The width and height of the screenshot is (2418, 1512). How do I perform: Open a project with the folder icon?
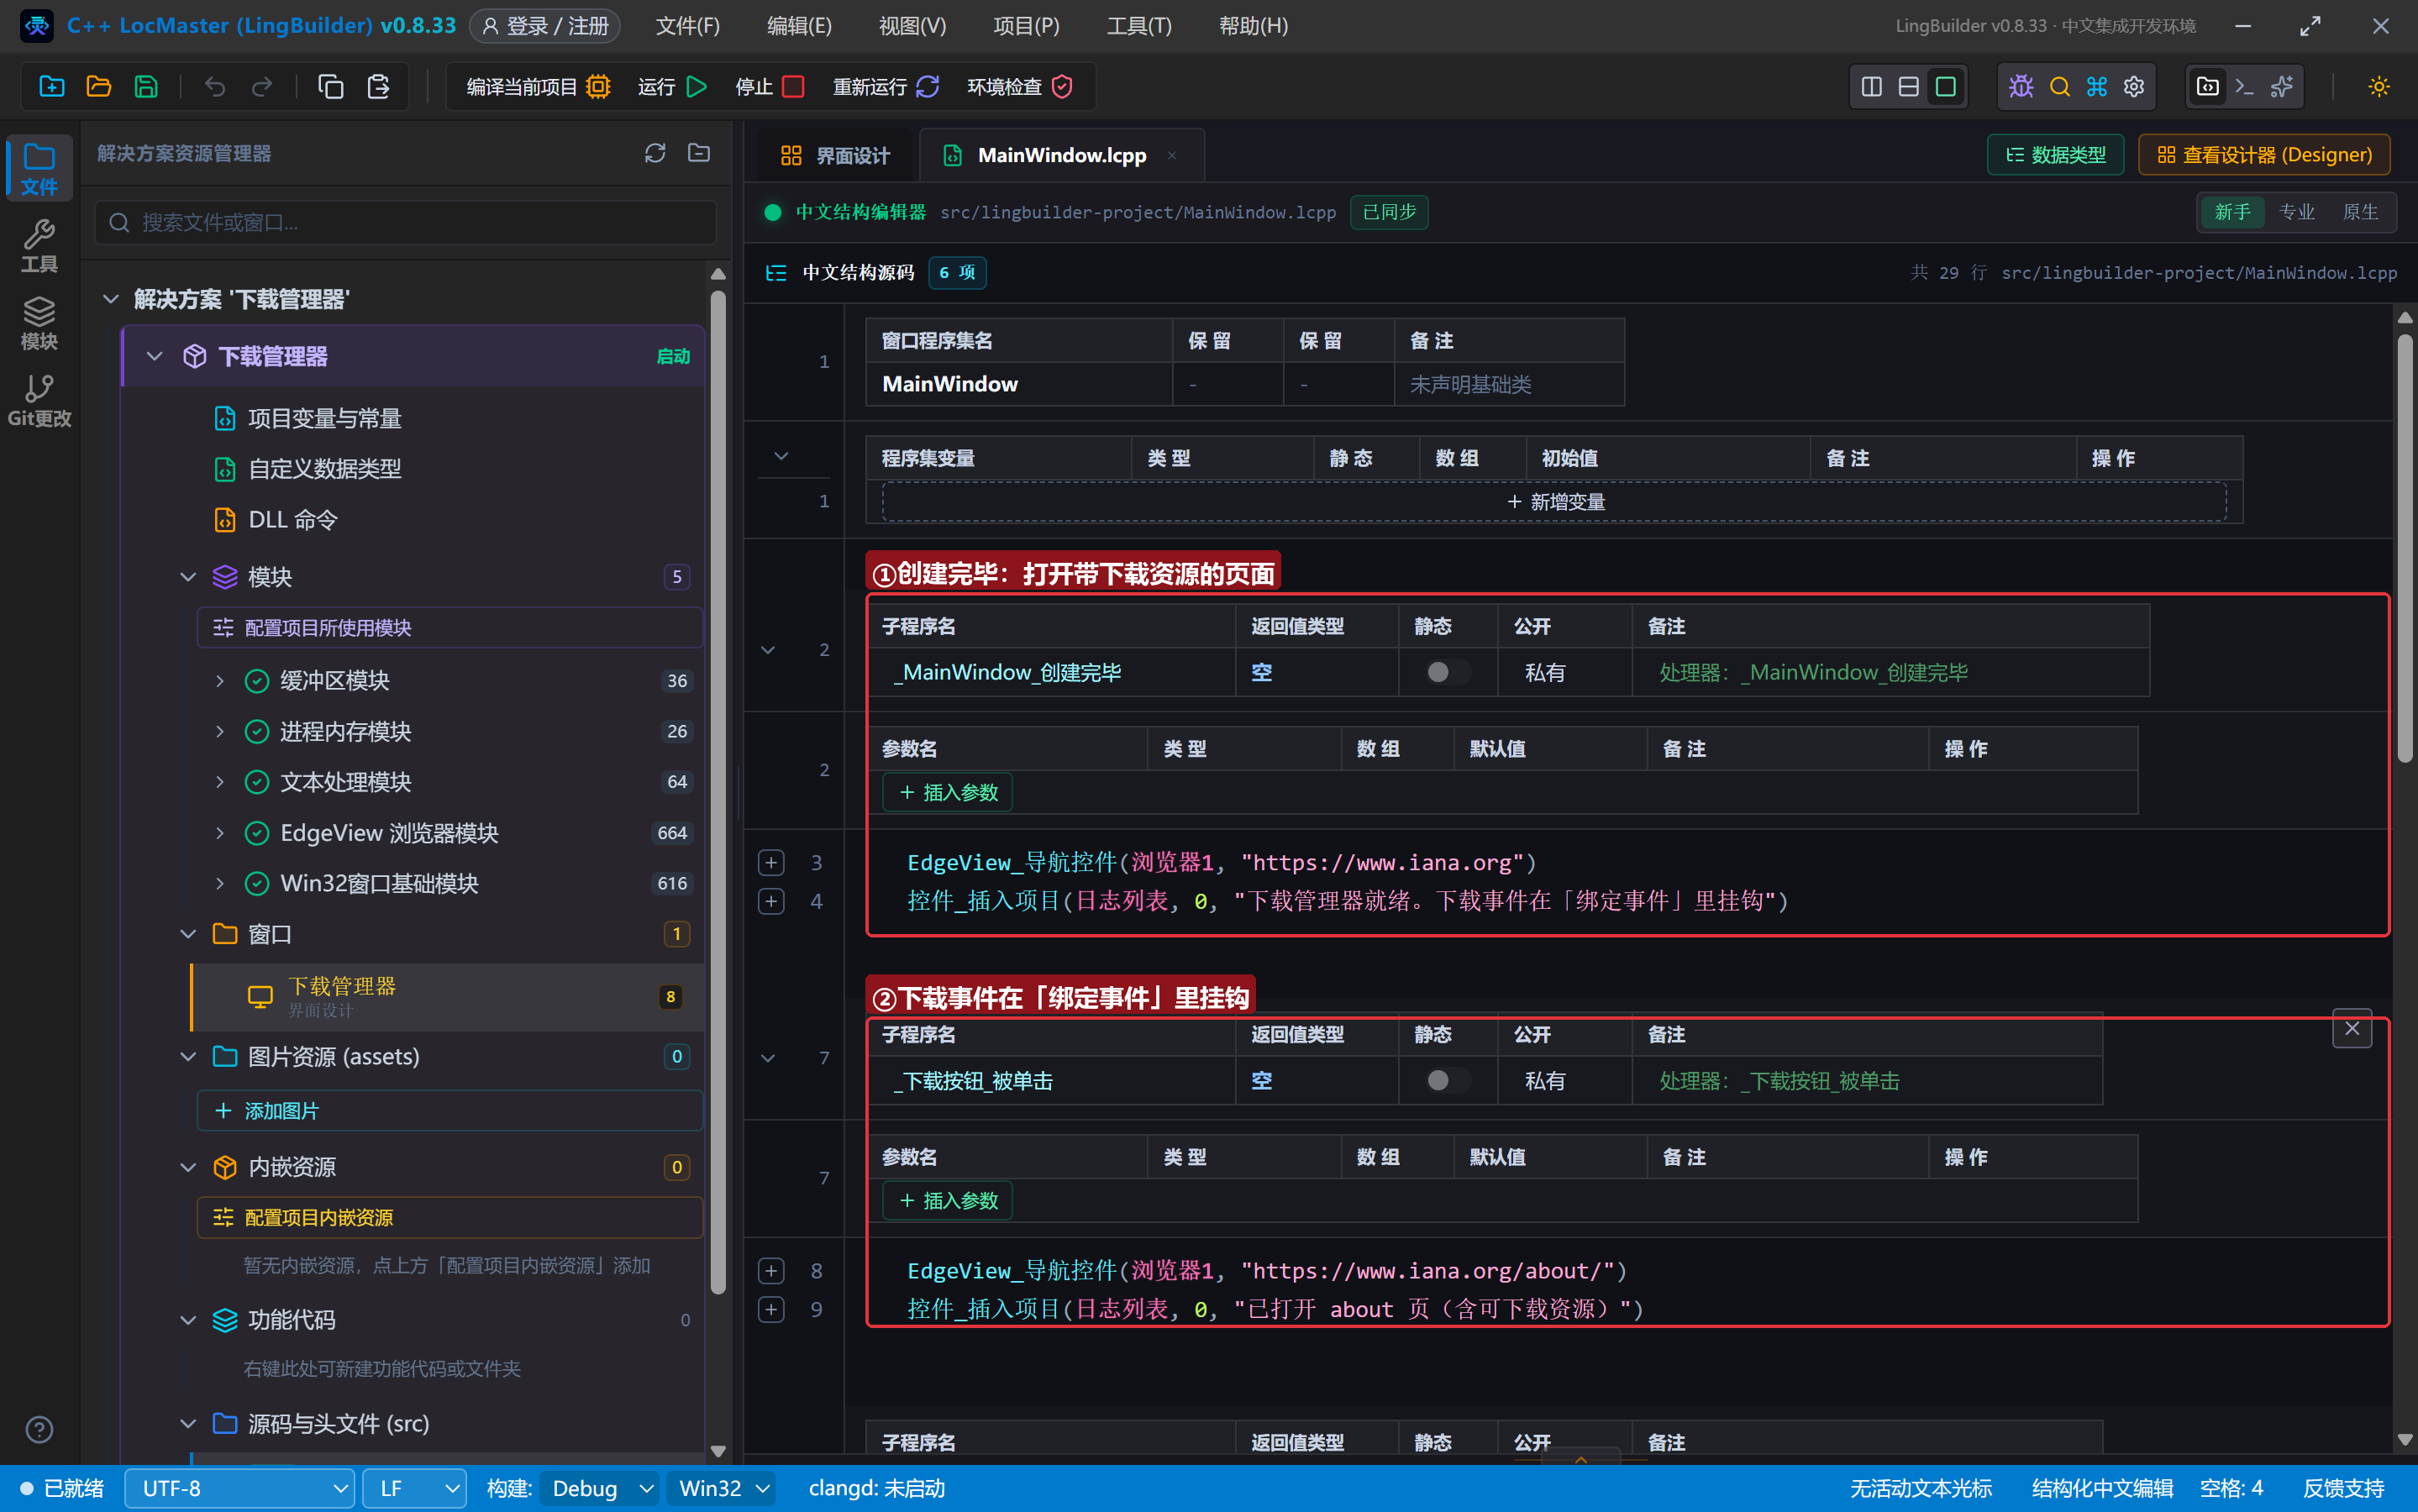(99, 87)
